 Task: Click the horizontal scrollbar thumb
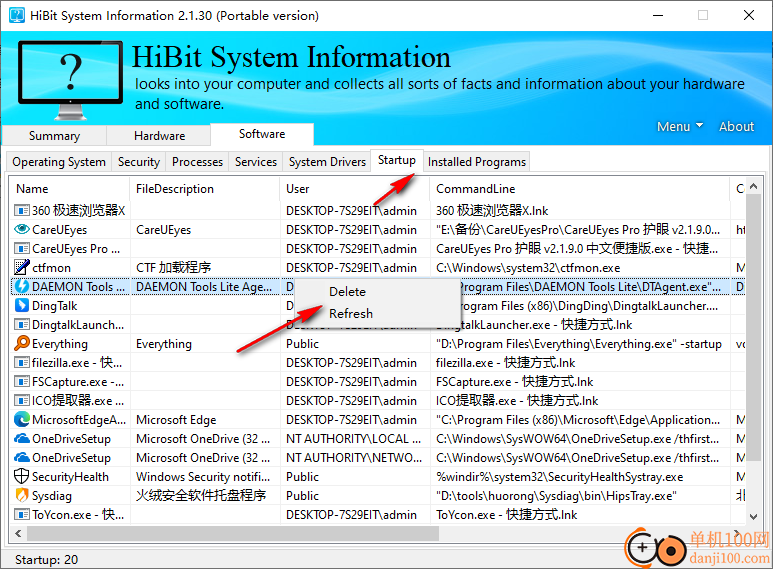click(x=233, y=533)
